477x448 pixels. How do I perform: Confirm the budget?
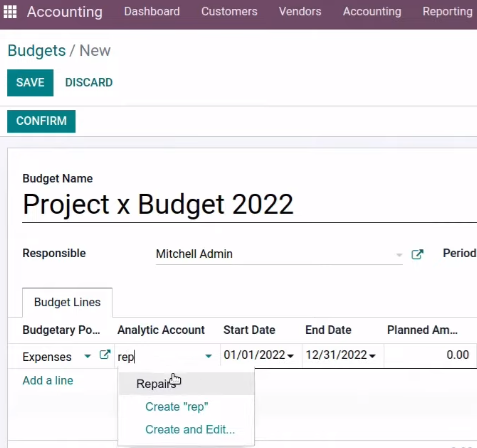point(41,121)
